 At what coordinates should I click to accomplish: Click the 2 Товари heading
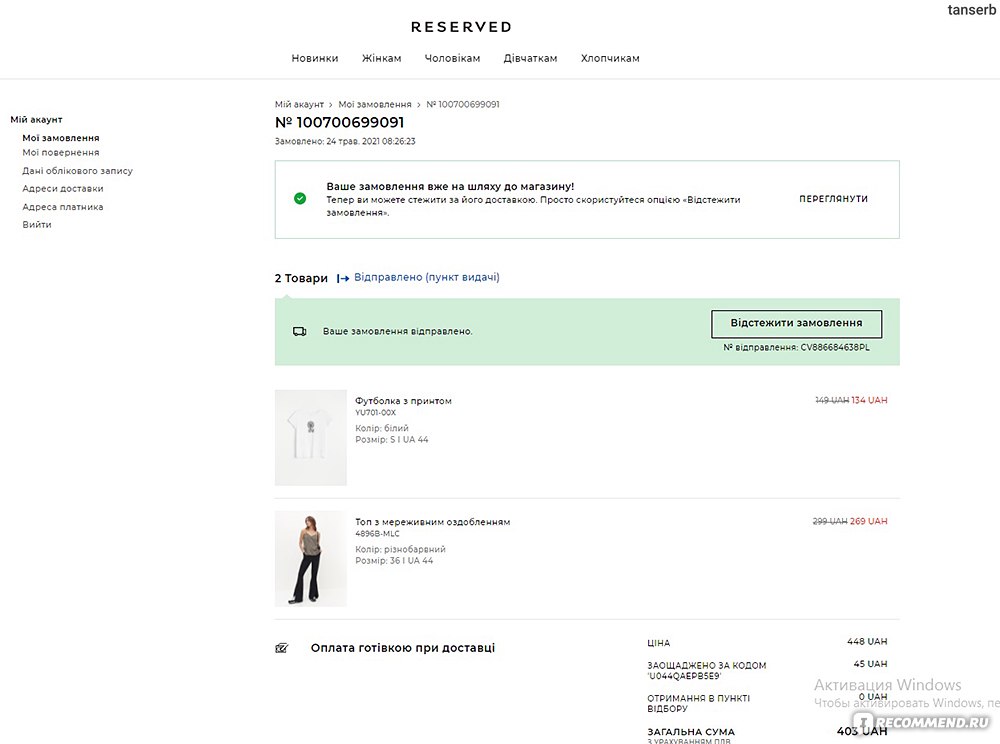point(301,278)
